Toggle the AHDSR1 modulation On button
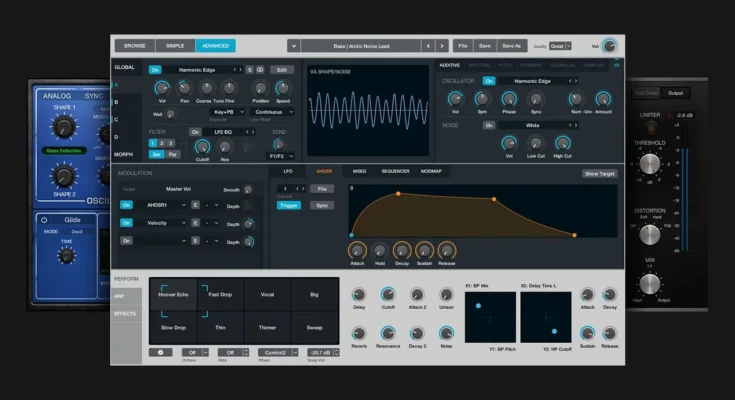Image resolution: width=735 pixels, height=400 pixels. point(126,205)
